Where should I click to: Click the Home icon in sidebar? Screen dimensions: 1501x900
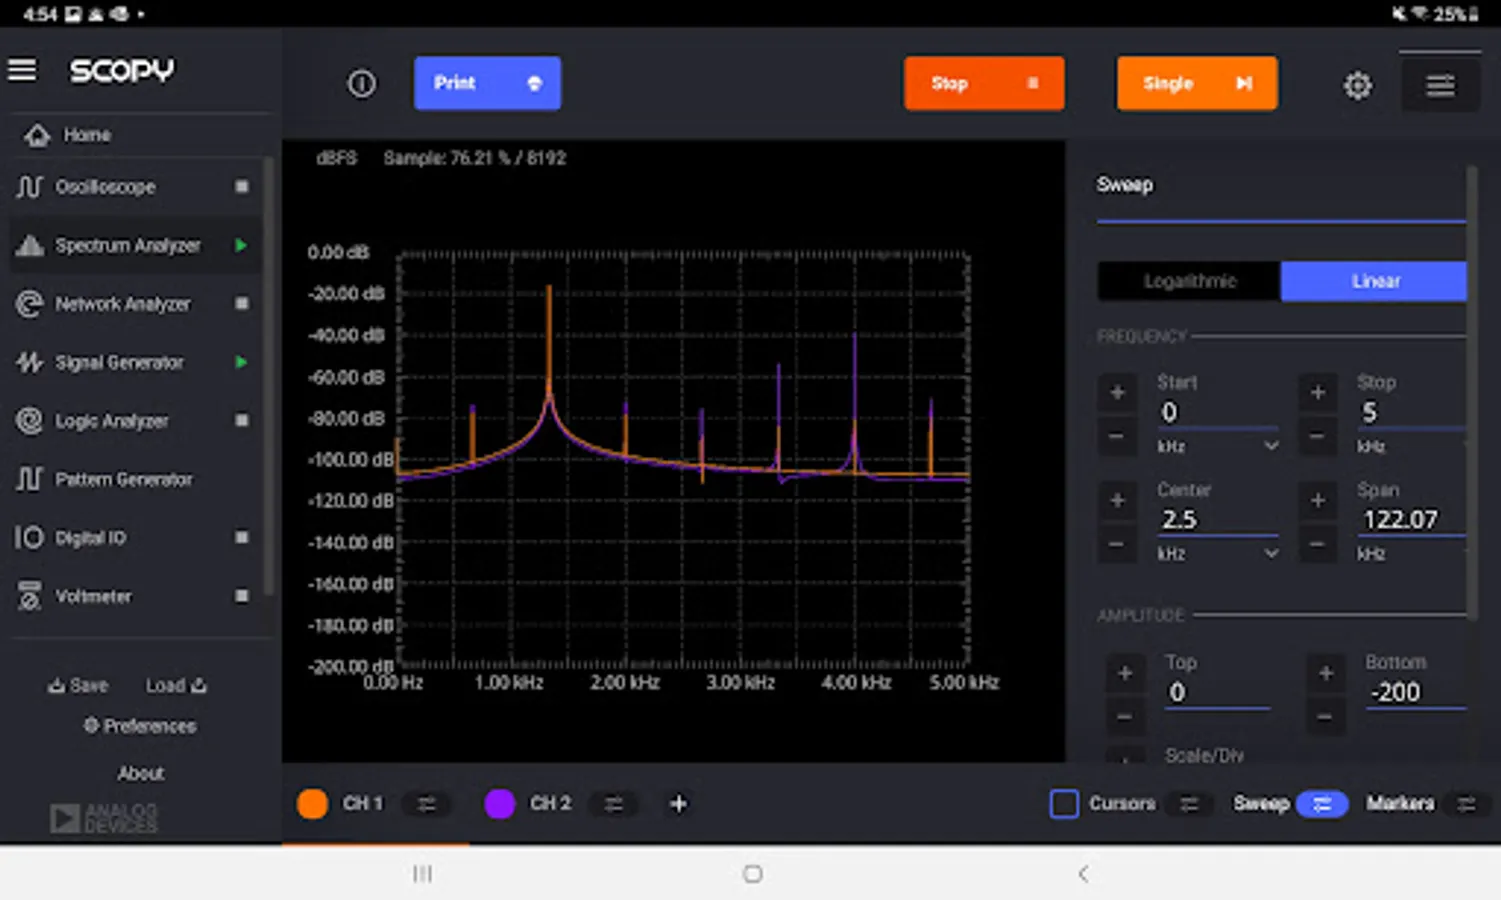pos(37,135)
